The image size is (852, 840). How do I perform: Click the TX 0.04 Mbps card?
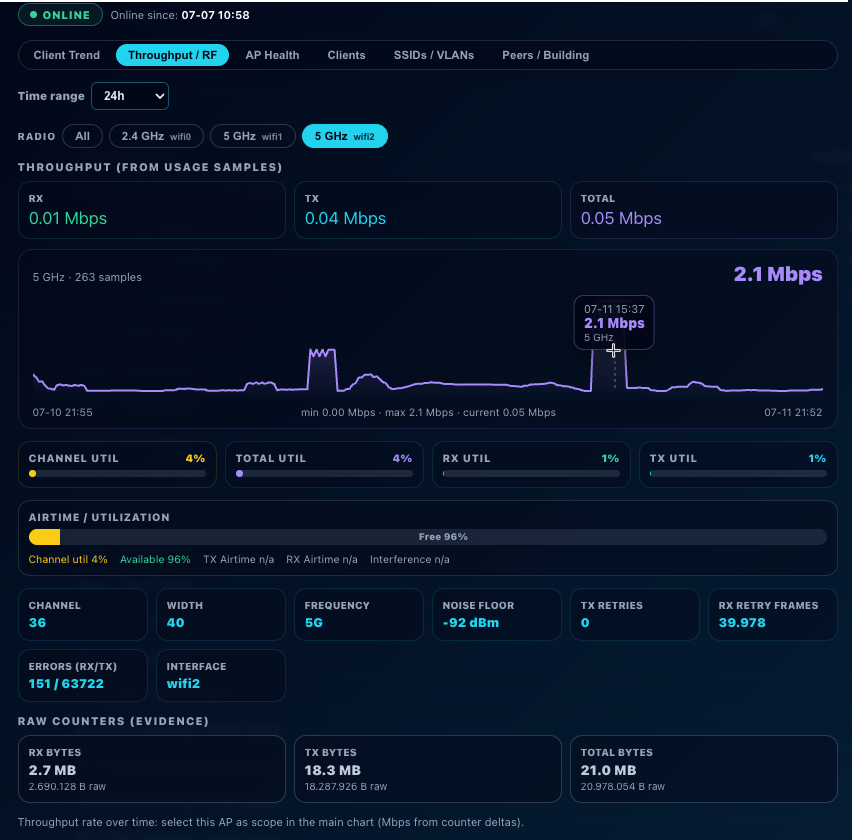pos(428,210)
